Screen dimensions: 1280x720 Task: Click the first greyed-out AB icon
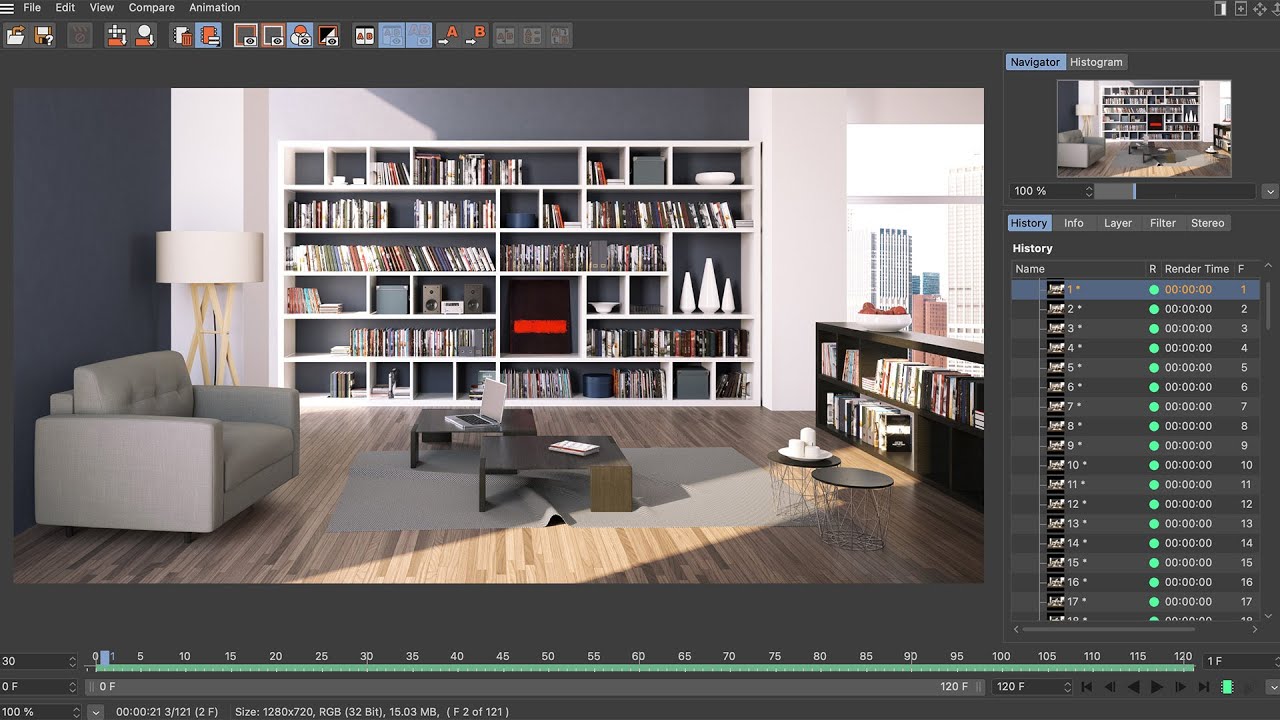coord(505,35)
